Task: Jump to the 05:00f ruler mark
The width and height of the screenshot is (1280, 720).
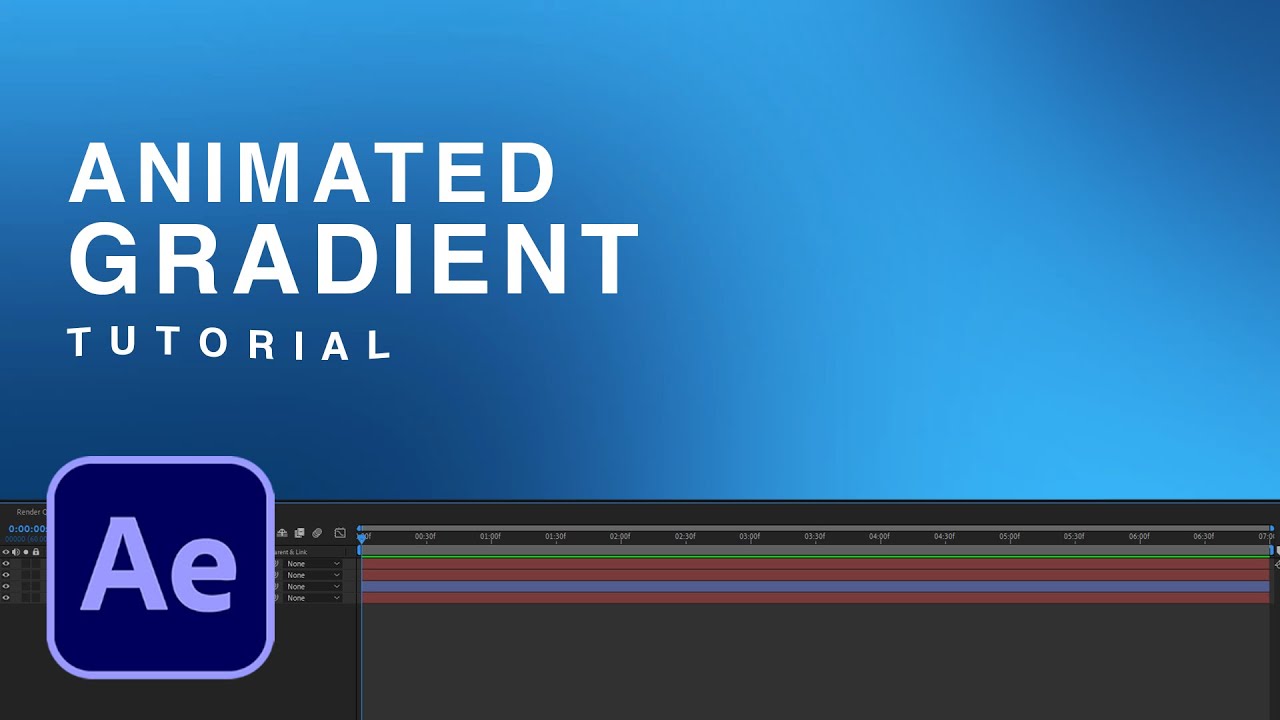Action: pos(1009,536)
